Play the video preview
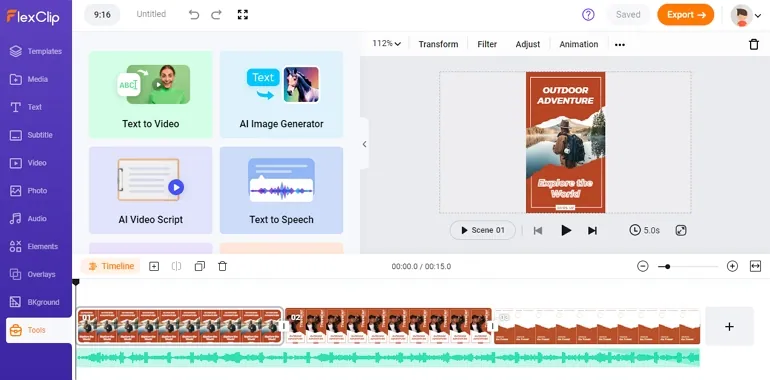This screenshot has width=770, height=380. point(566,230)
